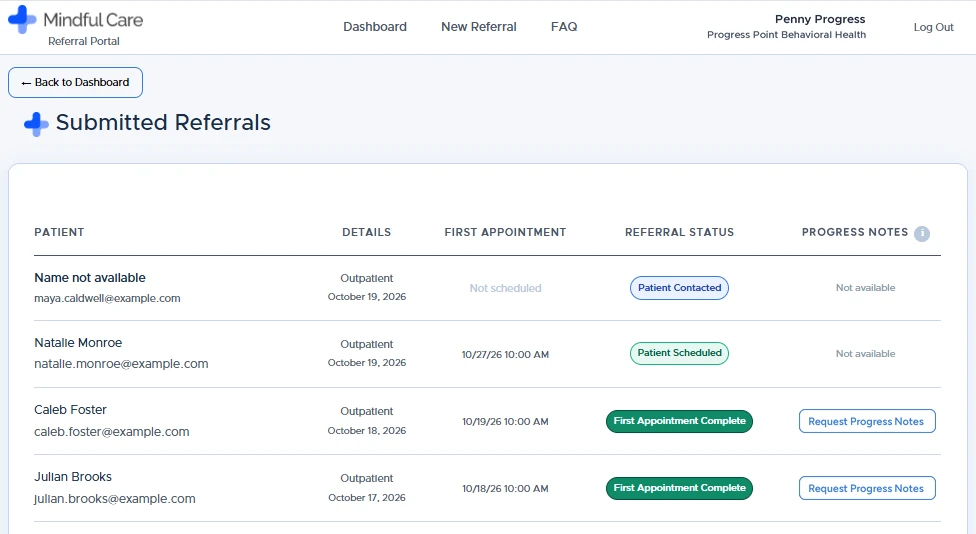Click Natalie Monroe's Not available notes

[x=865, y=354]
